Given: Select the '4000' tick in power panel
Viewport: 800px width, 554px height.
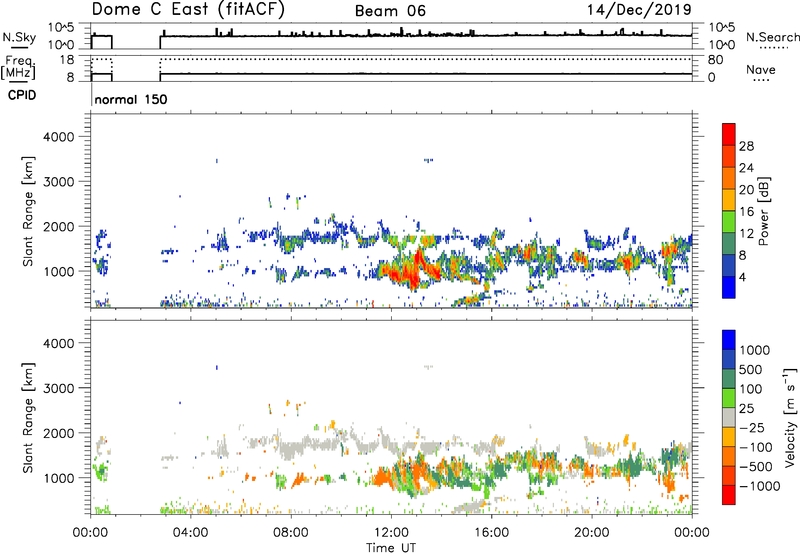Looking at the screenshot, I should point(58,137).
